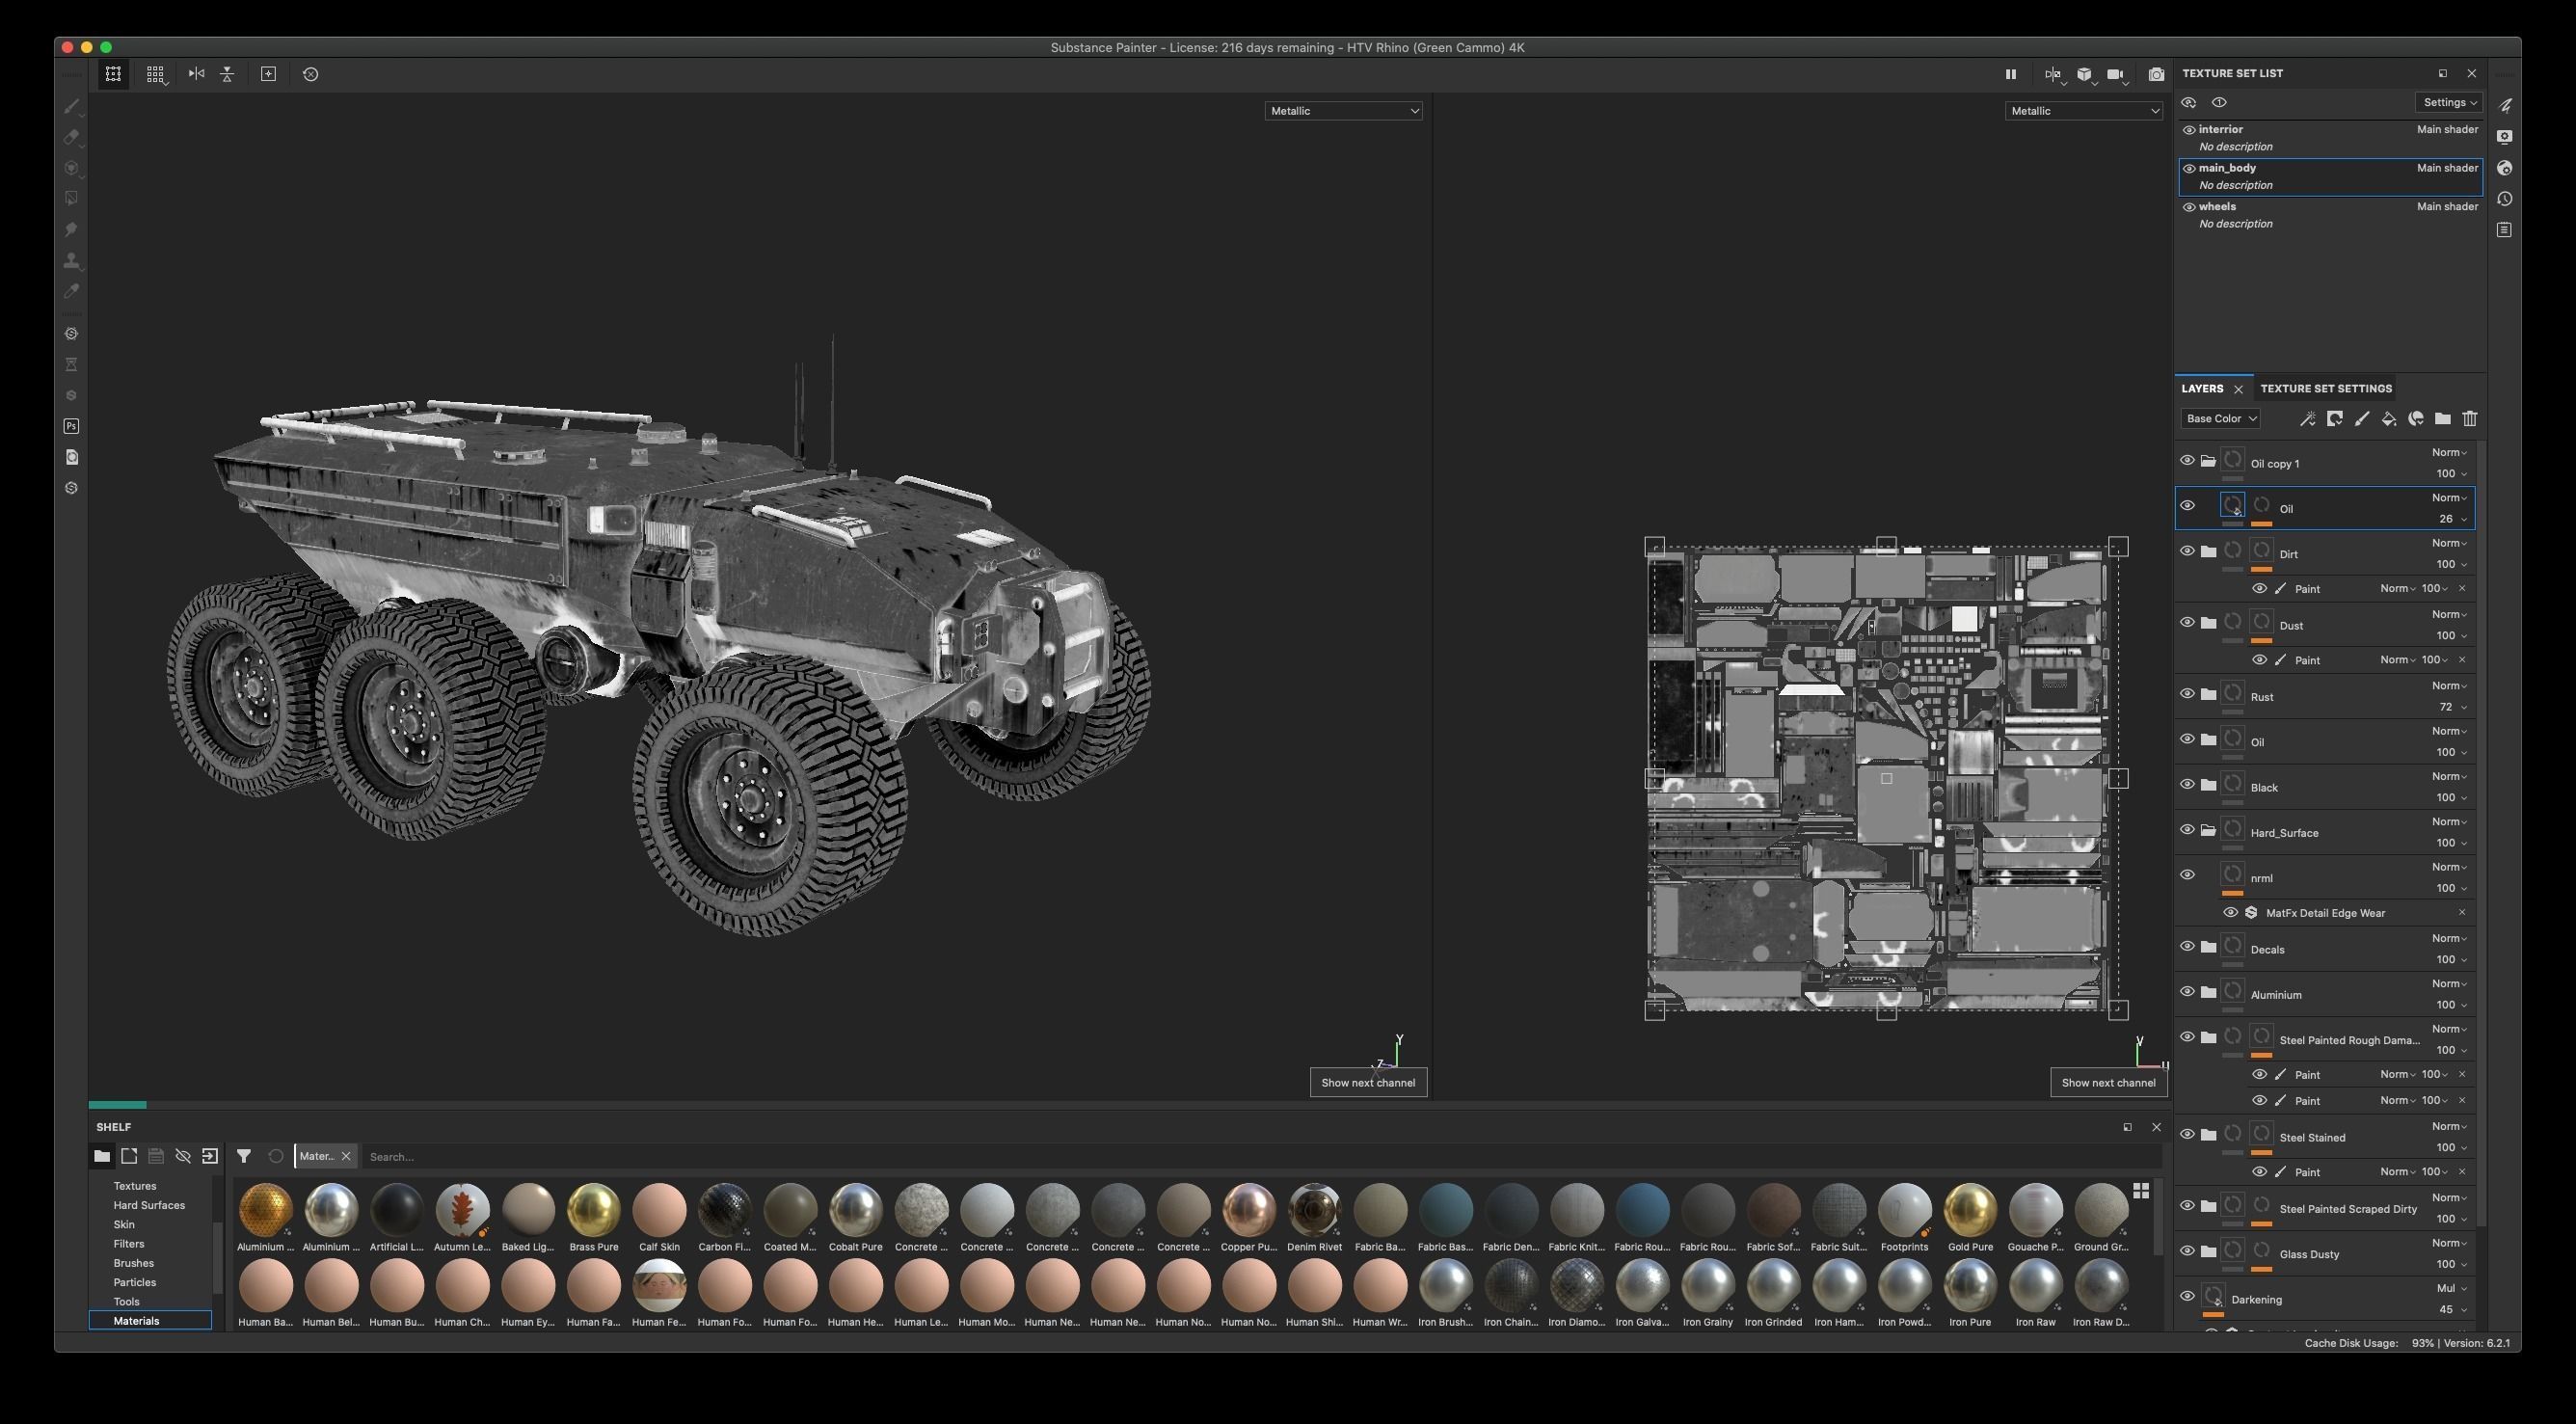Screen dimensions: 2576x1424
Task: Click shelf filter funnel icon
Action: (x=243, y=1156)
